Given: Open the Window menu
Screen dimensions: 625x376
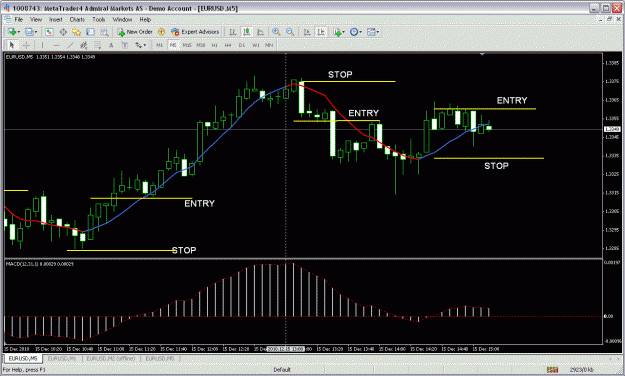Looking at the screenshot, I should click(x=122, y=19).
